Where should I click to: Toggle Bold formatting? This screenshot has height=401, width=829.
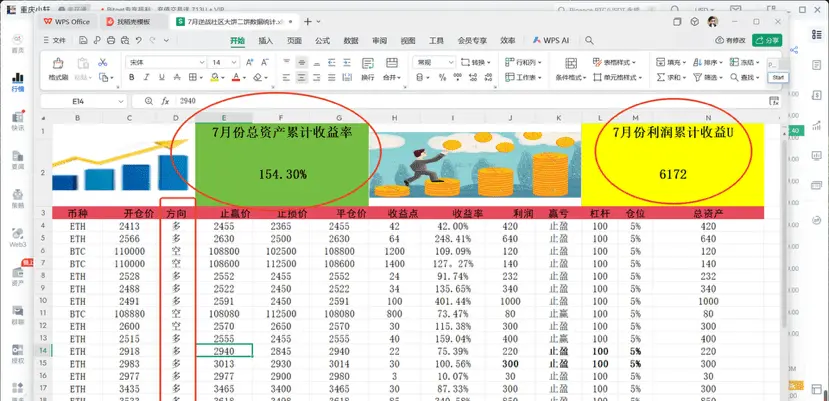(132, 77)
